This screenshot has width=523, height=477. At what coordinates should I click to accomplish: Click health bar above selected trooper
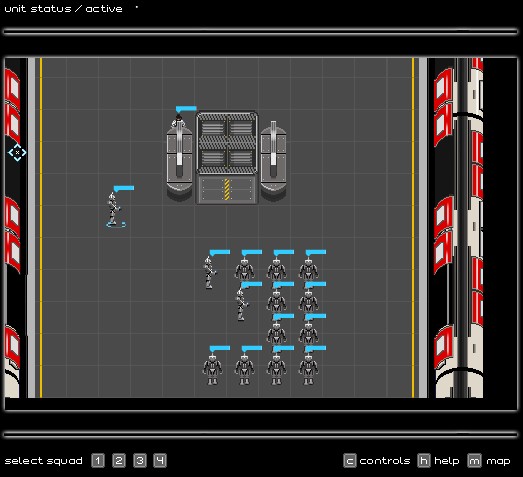(x=124, y=188)
